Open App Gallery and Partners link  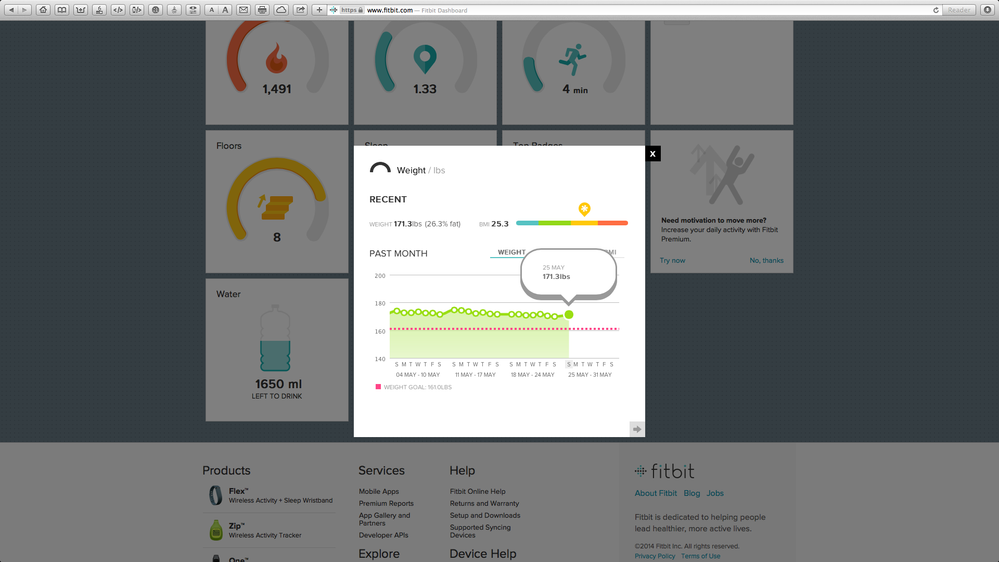coord(384,519)
